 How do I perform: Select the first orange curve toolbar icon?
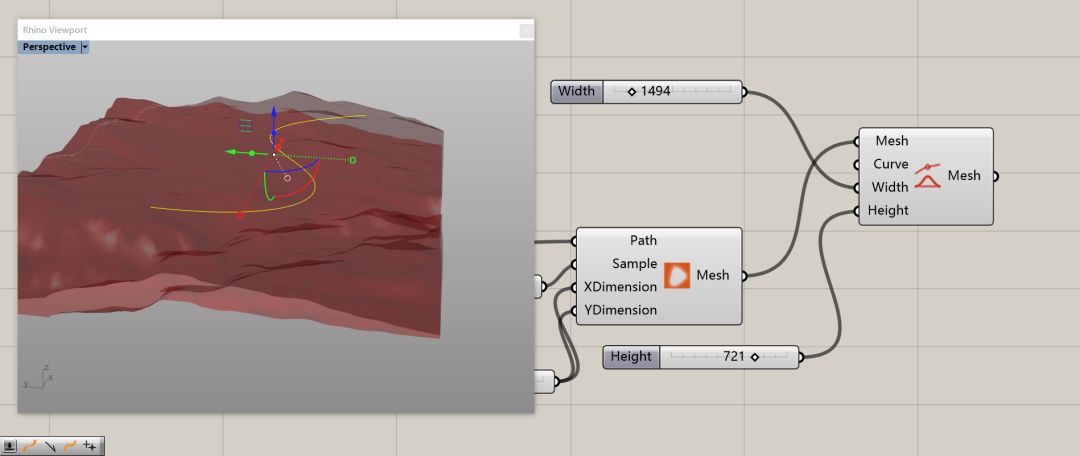[x=30, y=446]
